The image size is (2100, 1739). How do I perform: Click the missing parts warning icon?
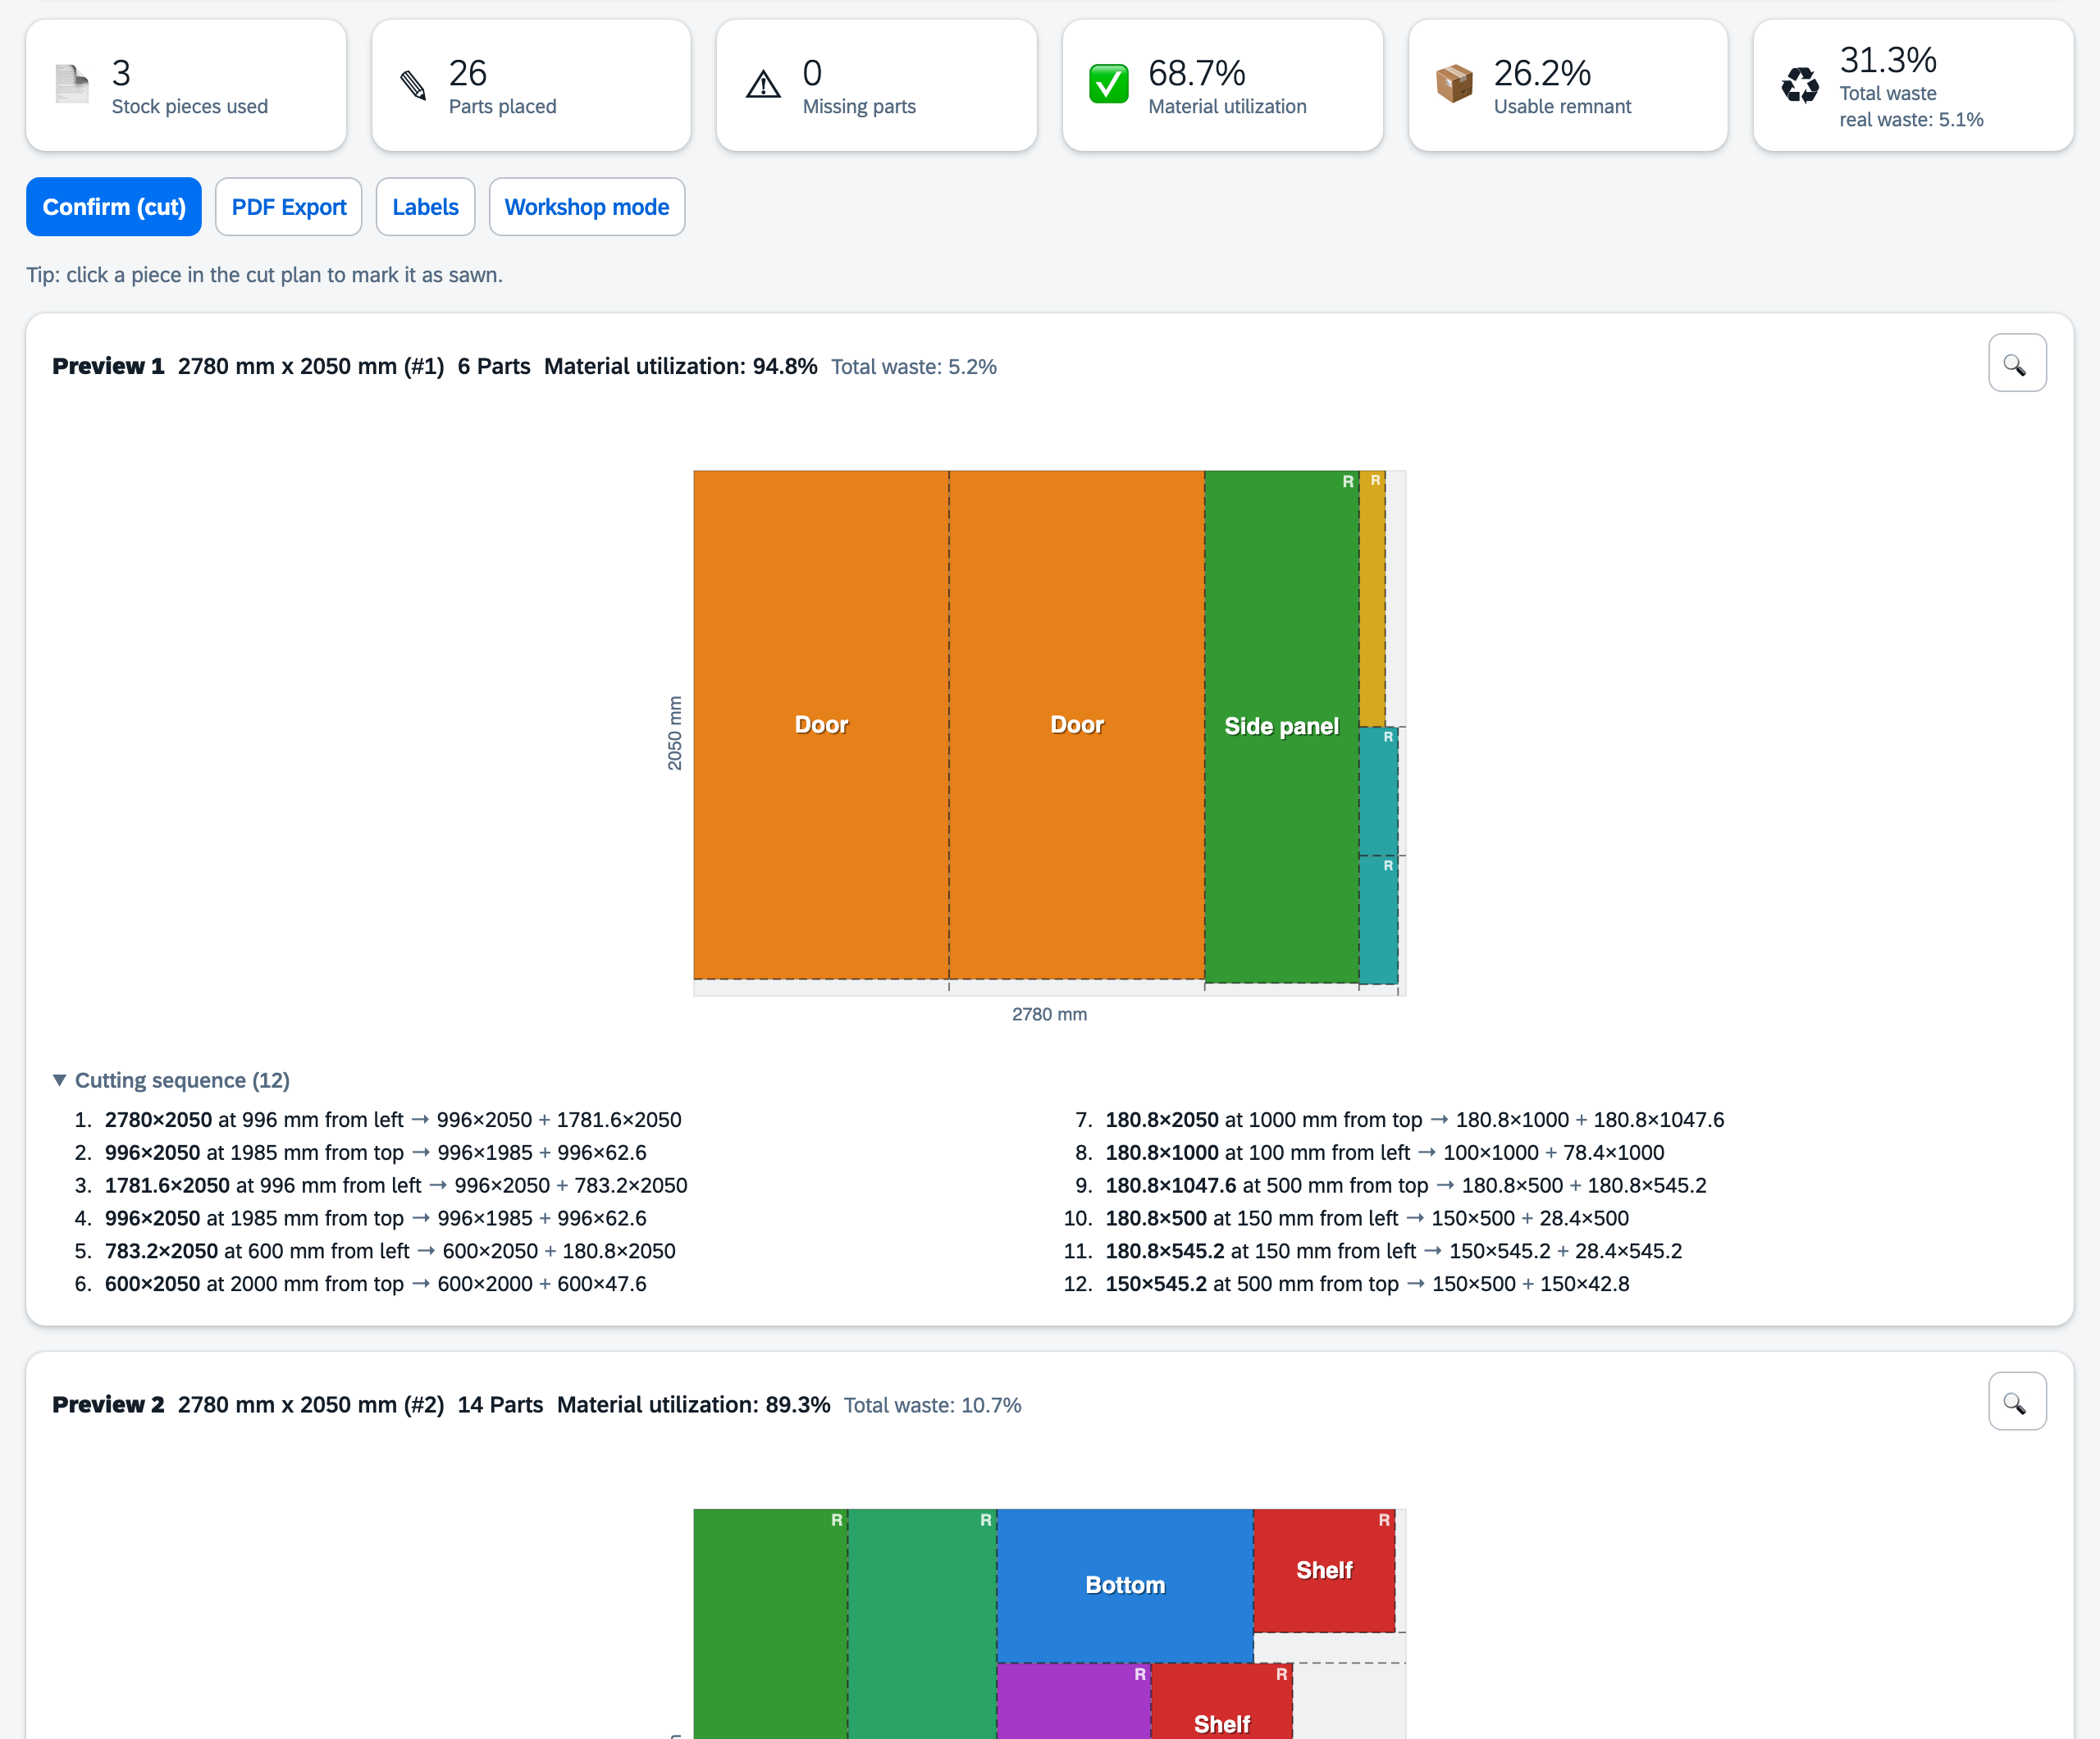click(x=763, y=85)
